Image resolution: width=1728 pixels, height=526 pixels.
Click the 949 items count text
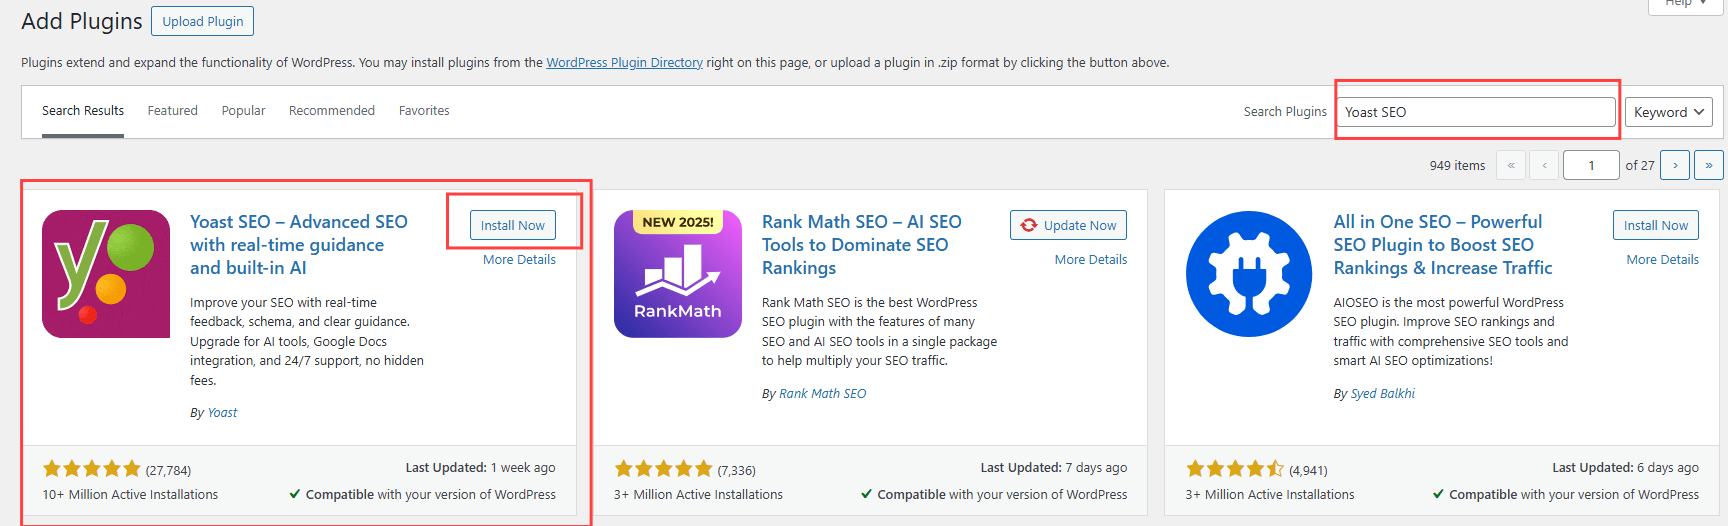point(1457,165)
